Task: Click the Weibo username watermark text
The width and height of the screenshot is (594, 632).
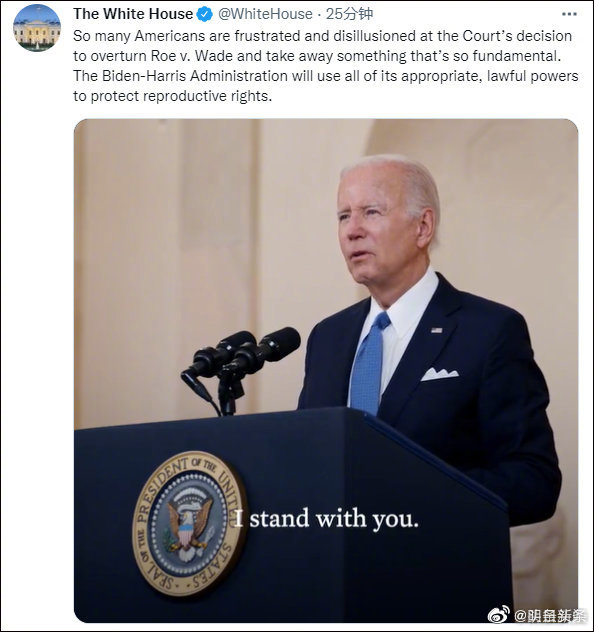Action: pos(550,616)
